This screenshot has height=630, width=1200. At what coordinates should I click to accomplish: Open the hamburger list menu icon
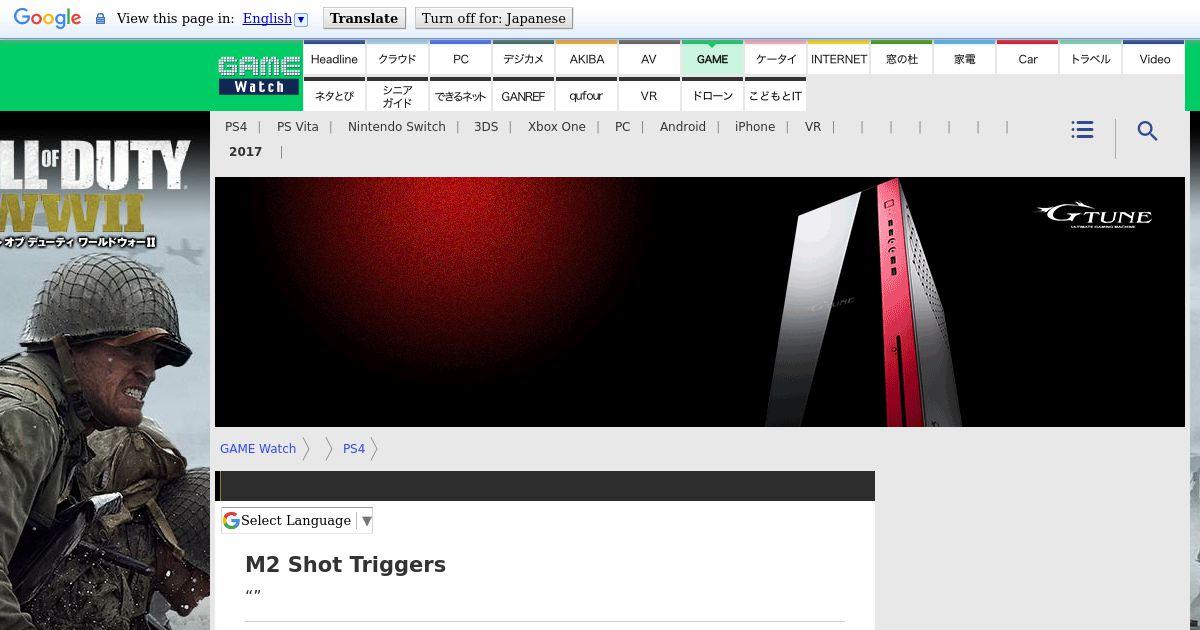click(x=1082, y=130)
